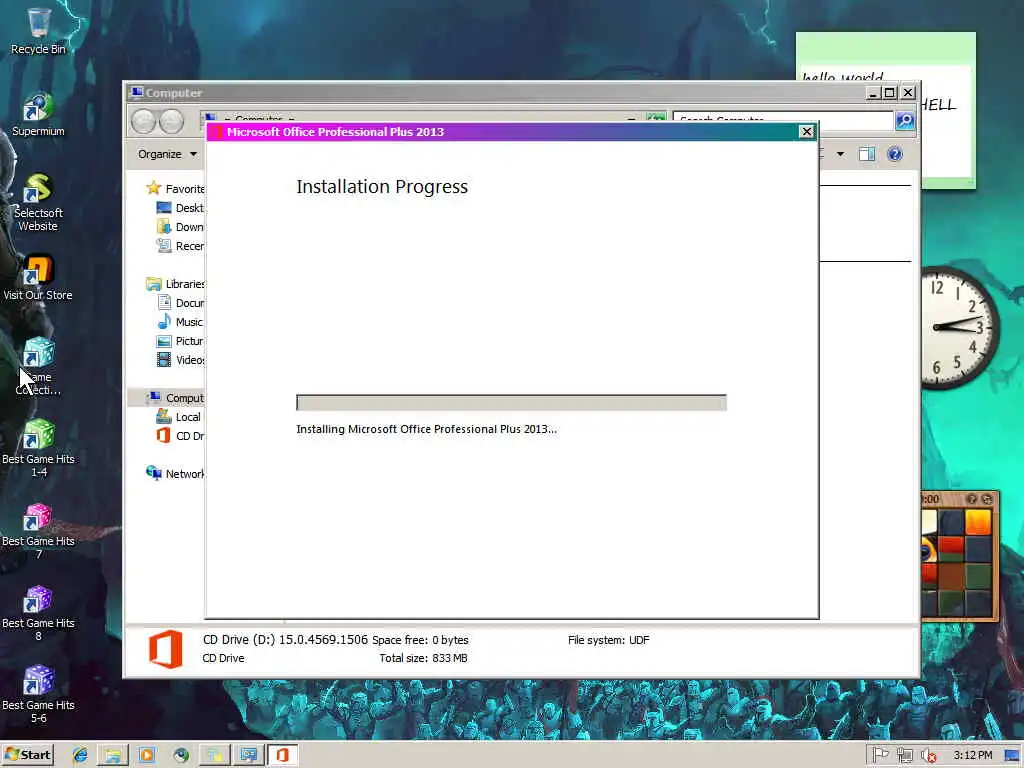Open the muted volume tray icon

[928, 755]
